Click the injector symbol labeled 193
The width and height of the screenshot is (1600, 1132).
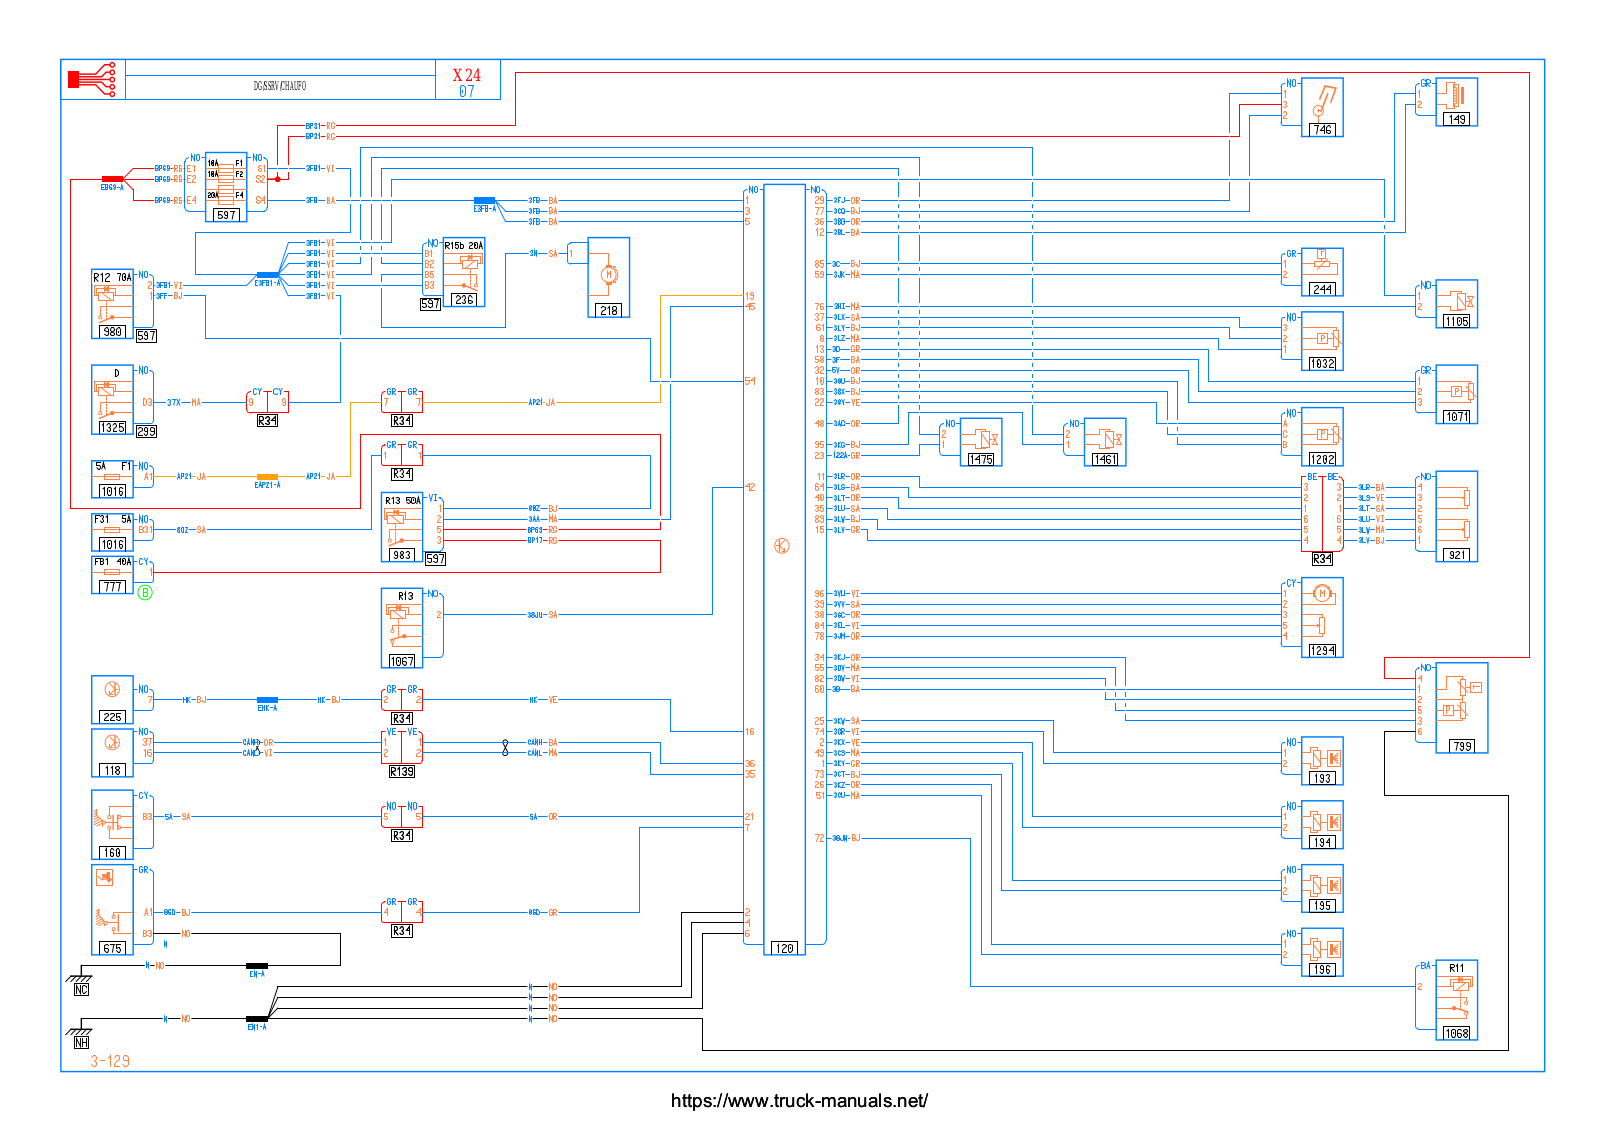[1322, 761]
